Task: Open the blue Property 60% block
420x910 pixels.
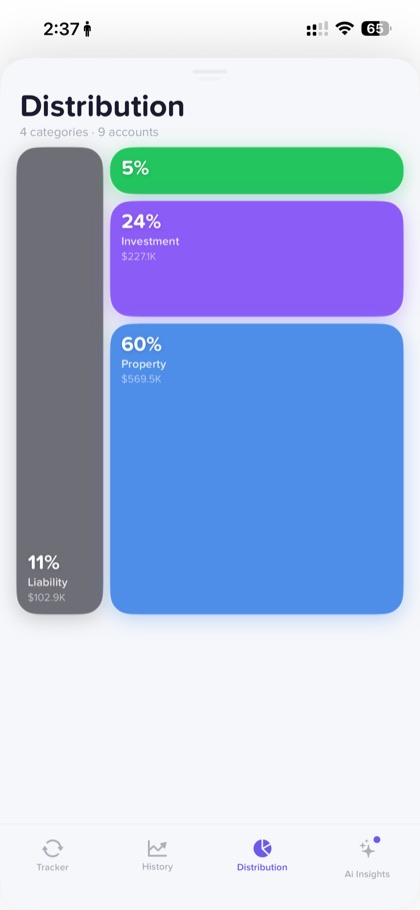Action: point(256,469)
